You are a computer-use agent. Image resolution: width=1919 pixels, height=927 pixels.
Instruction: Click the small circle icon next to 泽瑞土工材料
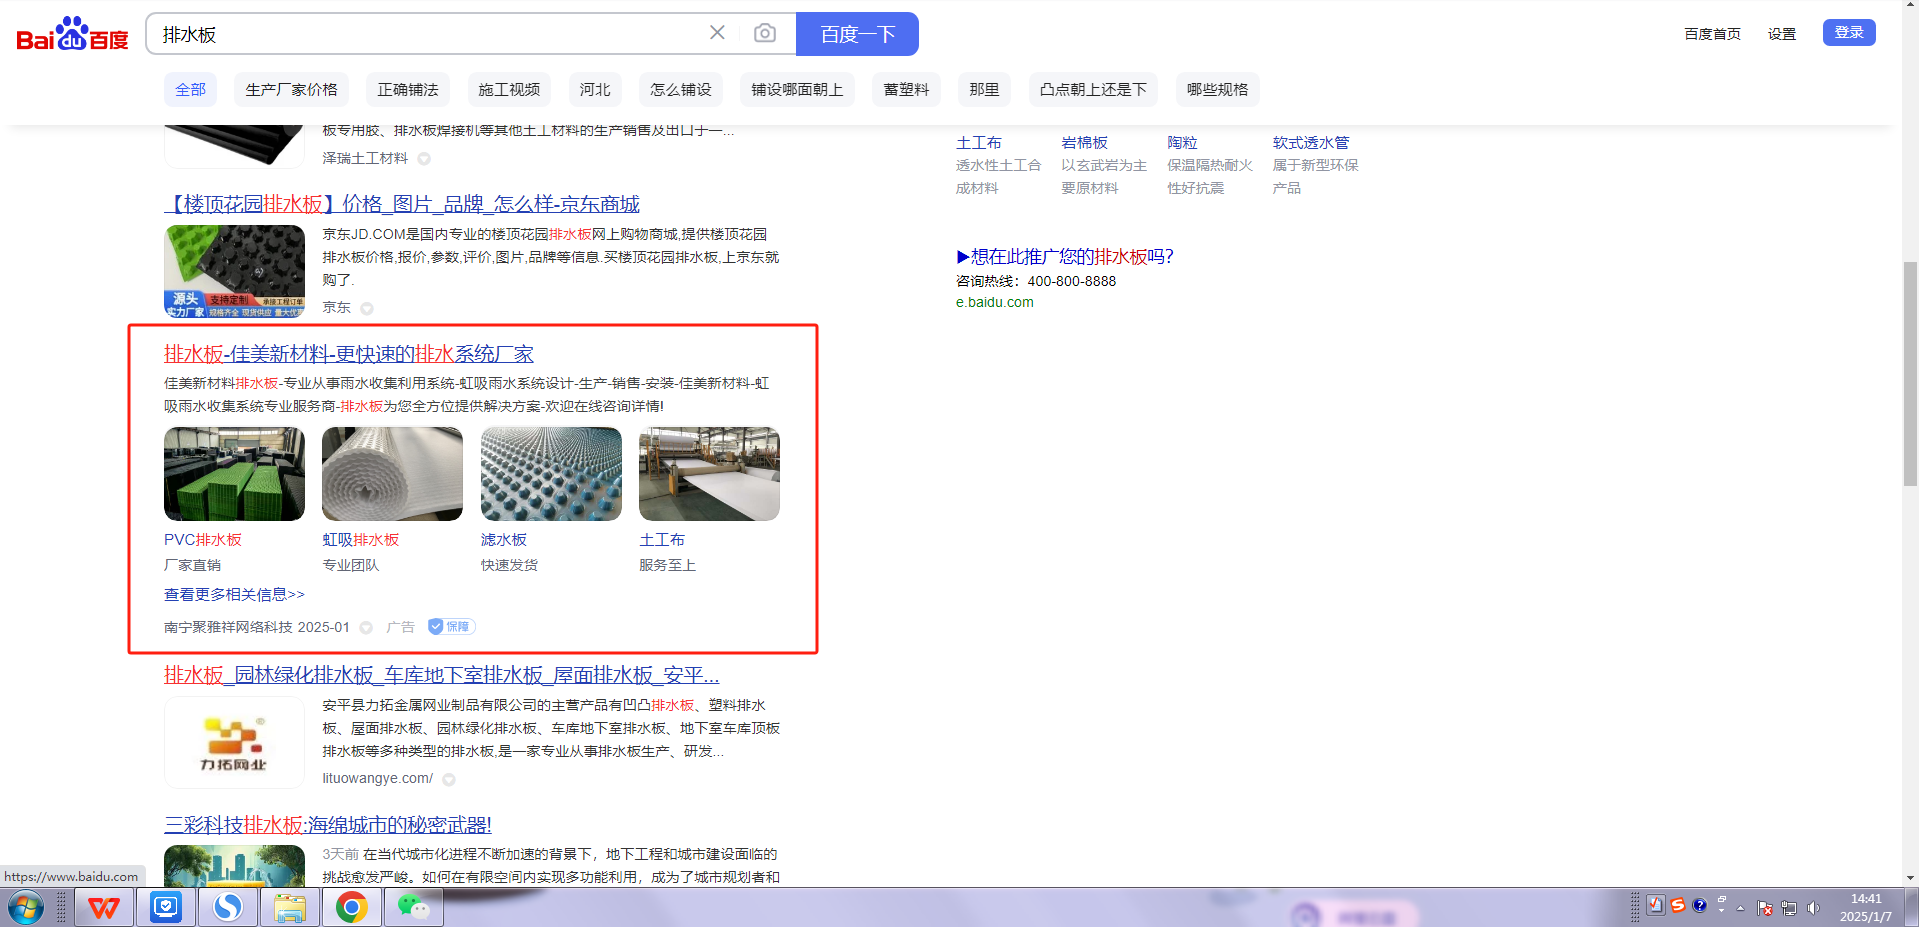pyautogui.click(x=424, y=159)
